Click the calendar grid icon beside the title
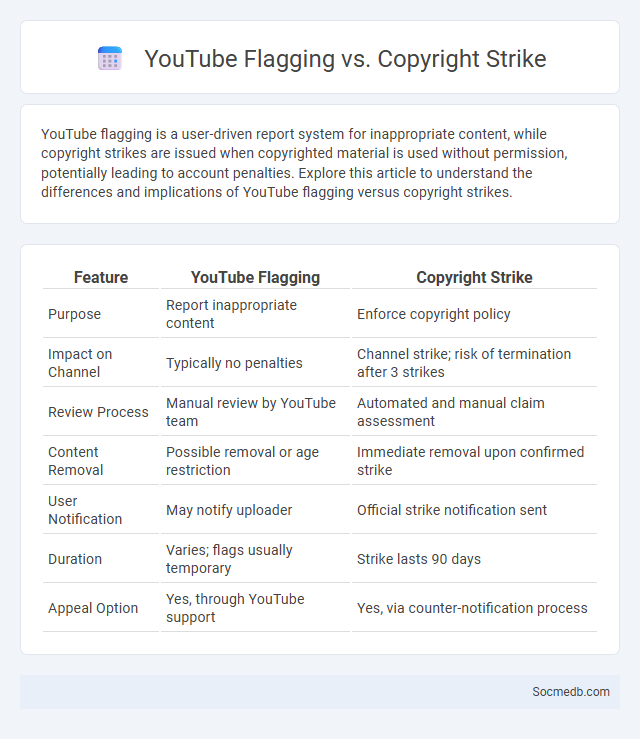The height and width of the screenshot is (739, 640). coord(110,58)
